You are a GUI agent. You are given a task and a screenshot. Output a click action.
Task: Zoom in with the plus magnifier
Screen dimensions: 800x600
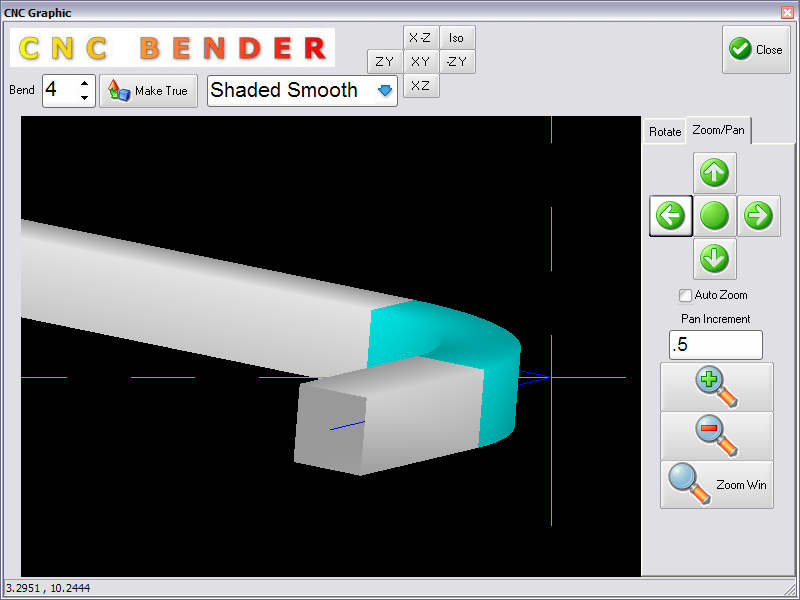click(716, 386)
